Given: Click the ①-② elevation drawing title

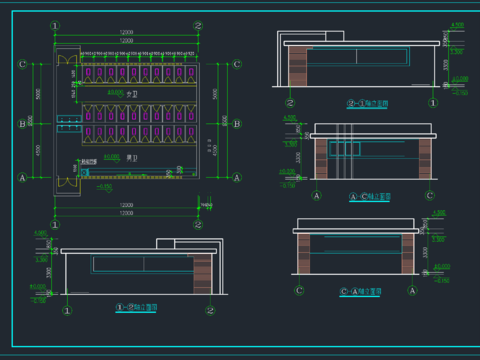Looking at the screenshot, I should [x=136, y=307].
